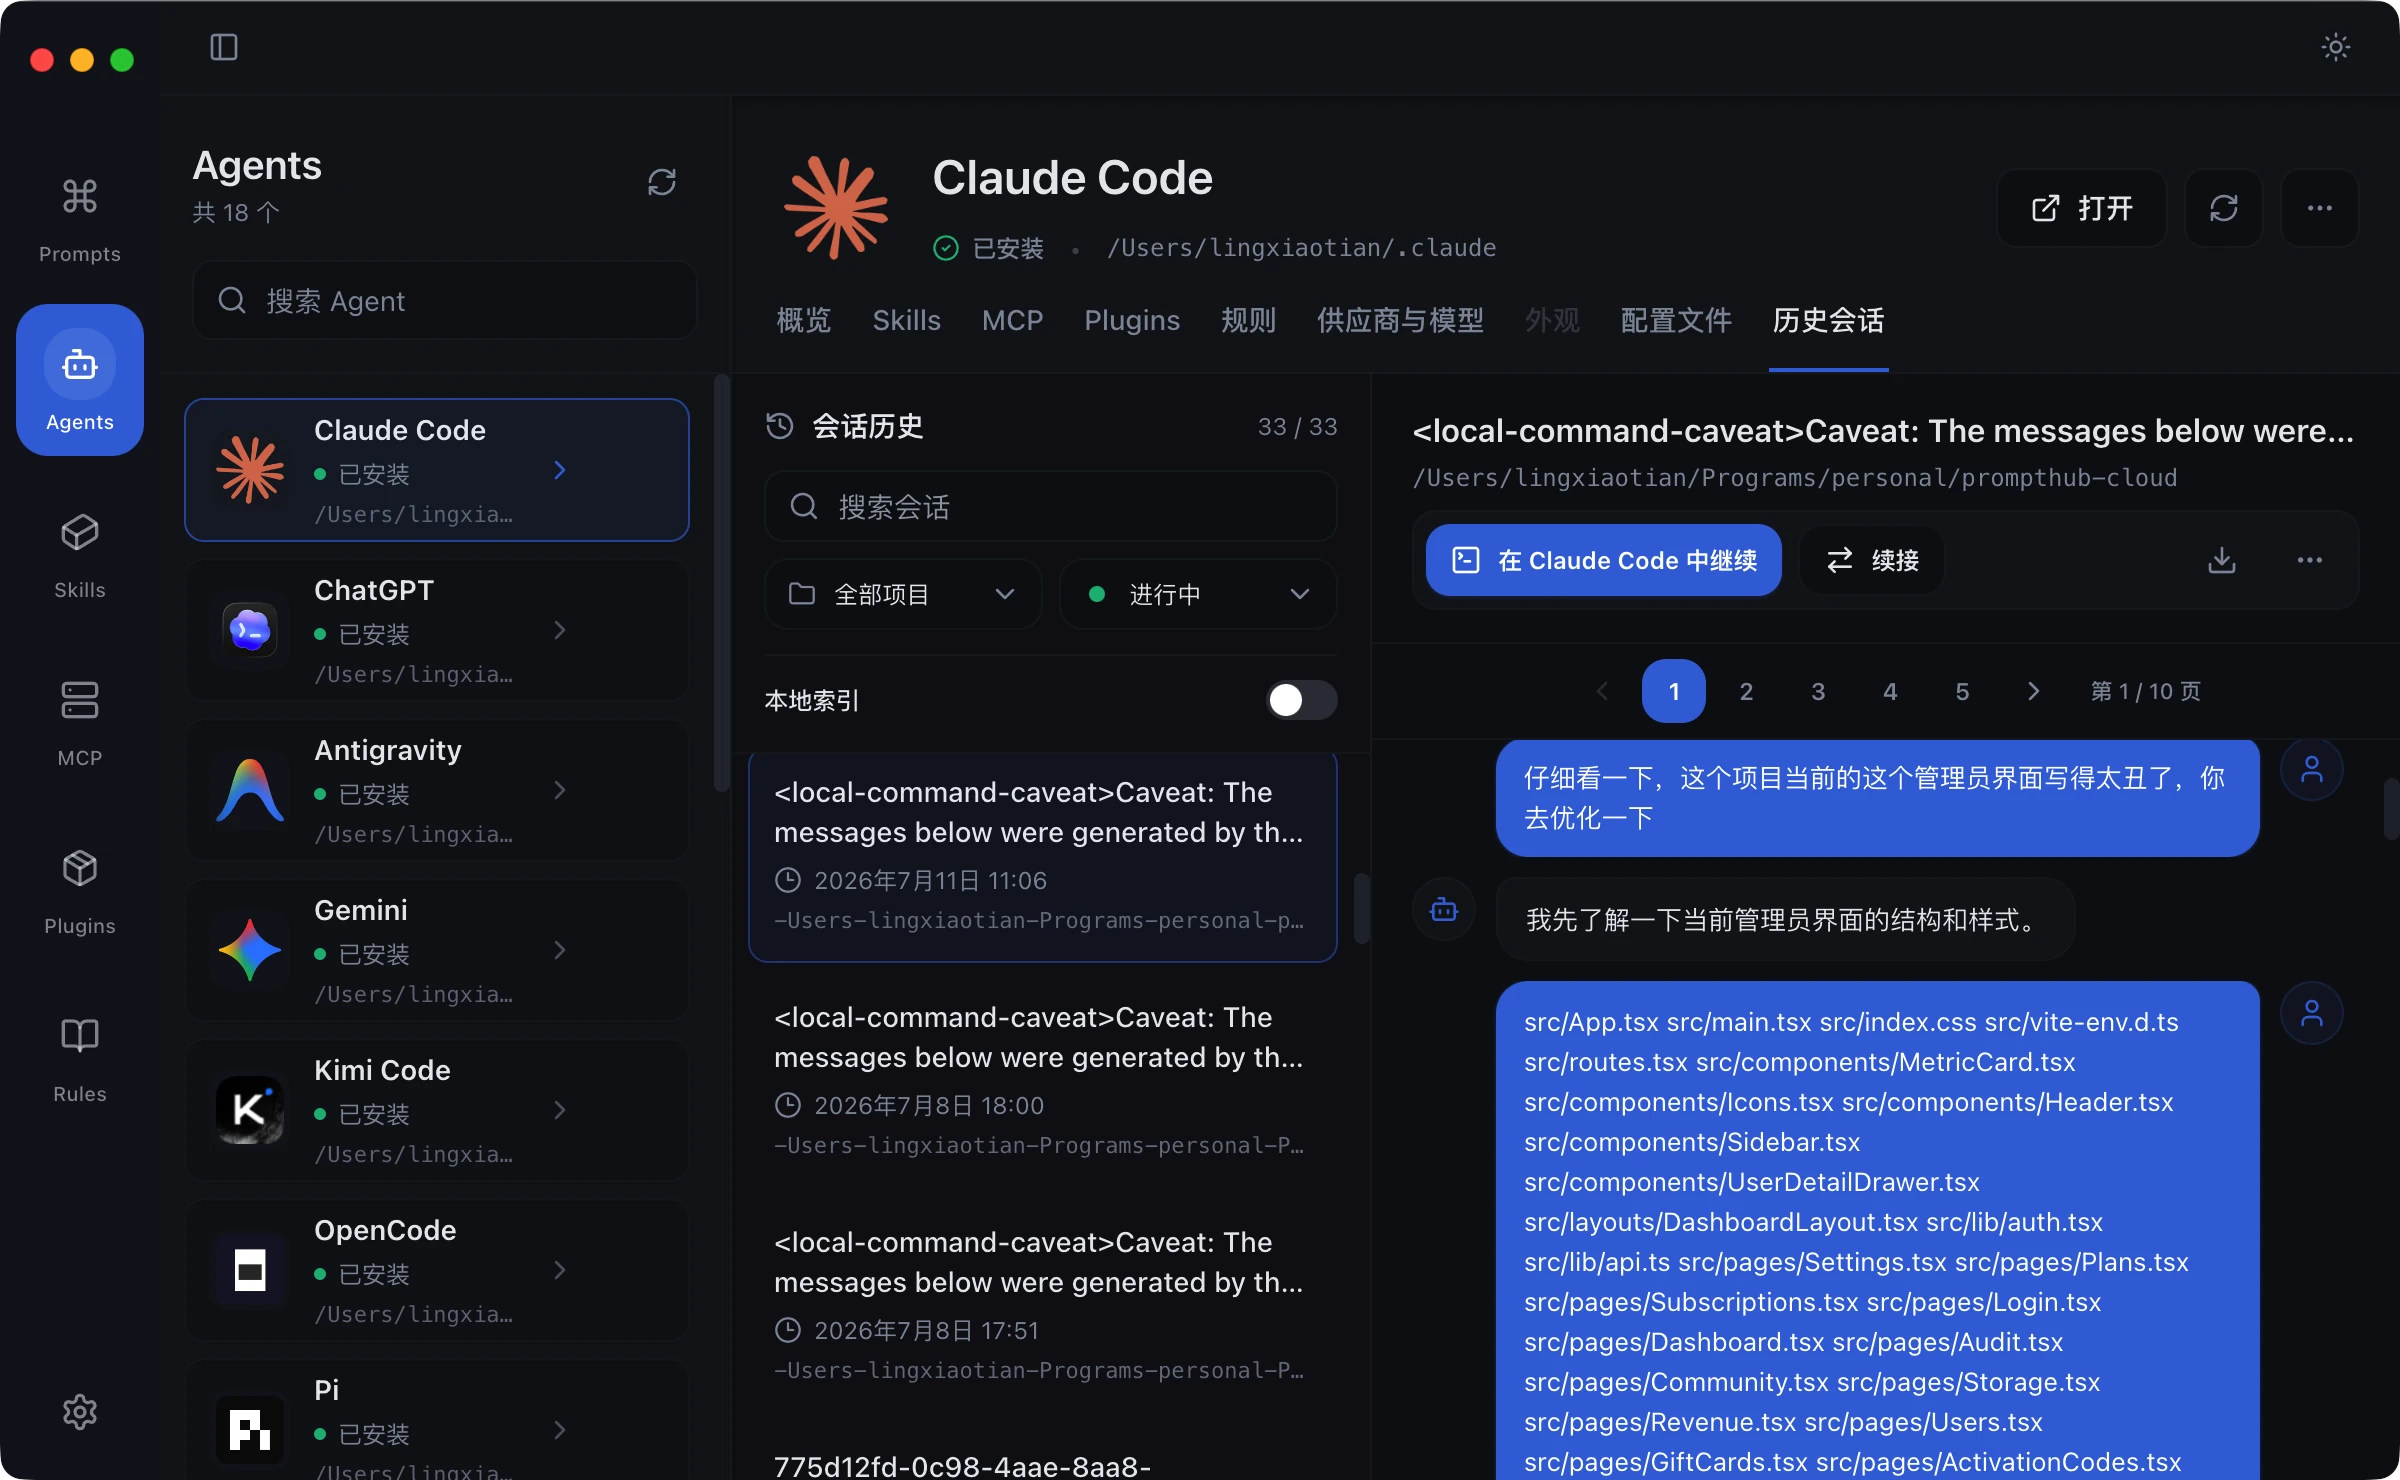
Task: Click the user avatar beside the first message
Action: [x=2312, y=770]
